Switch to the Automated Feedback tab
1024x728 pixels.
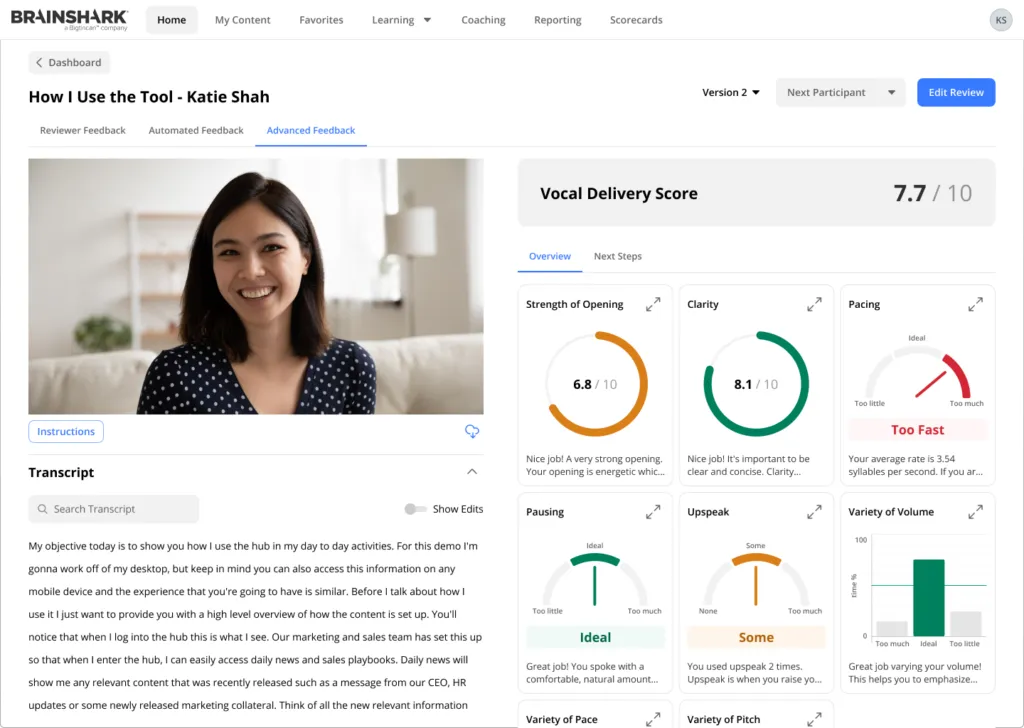[196, 131]
